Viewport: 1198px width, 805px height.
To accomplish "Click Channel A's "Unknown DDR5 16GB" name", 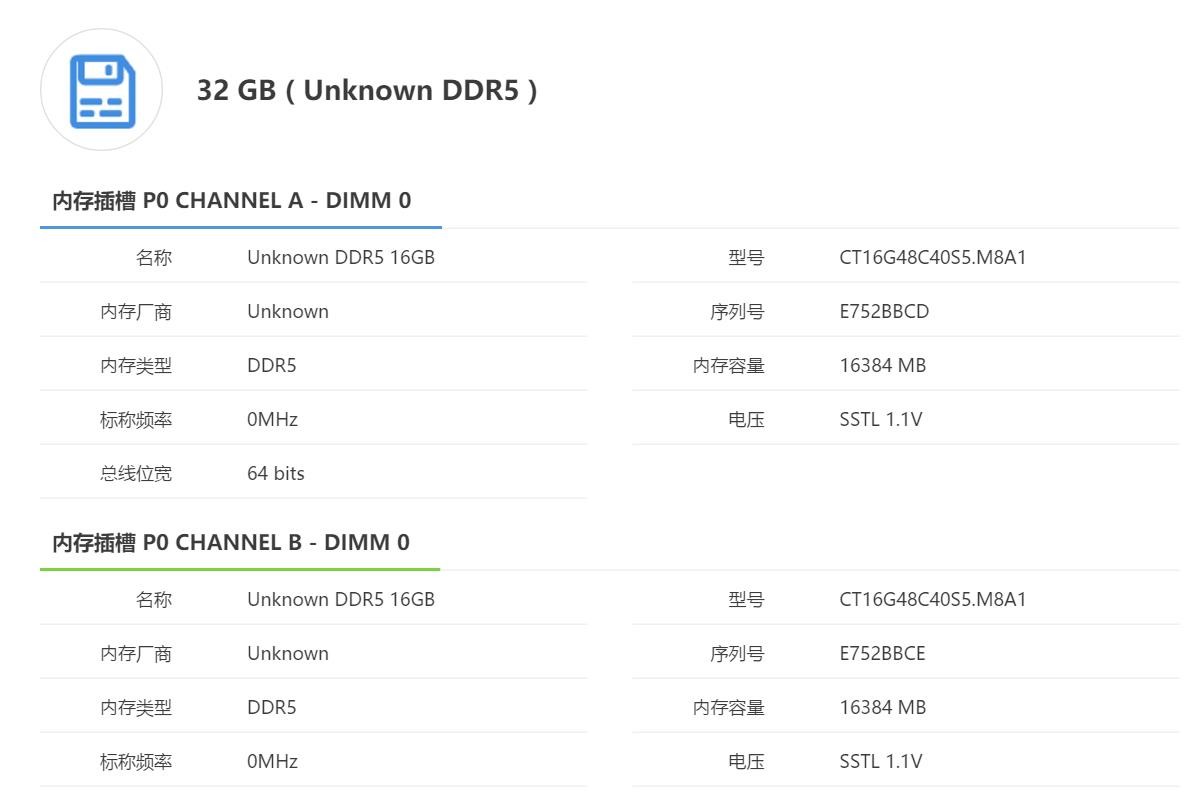I will click(341, 257).
